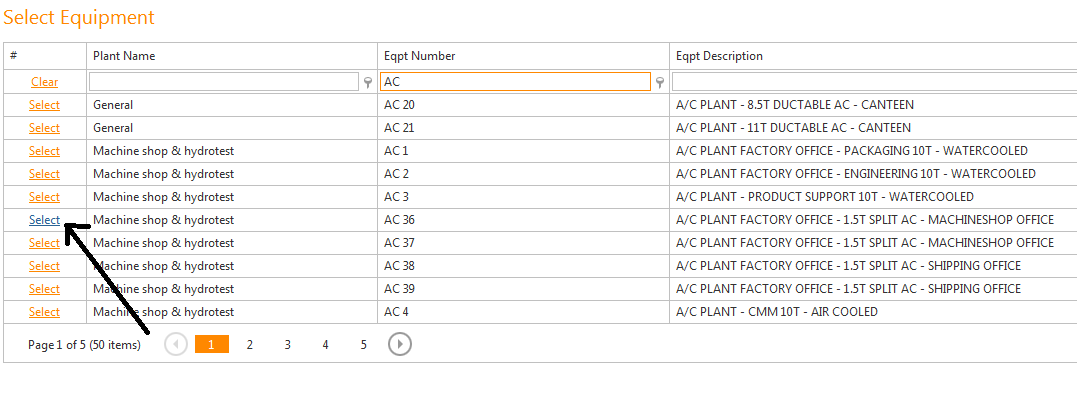
Task: Click filter icon next to Plant Name field
Action: pyautogui.click(x=368, y=82)
